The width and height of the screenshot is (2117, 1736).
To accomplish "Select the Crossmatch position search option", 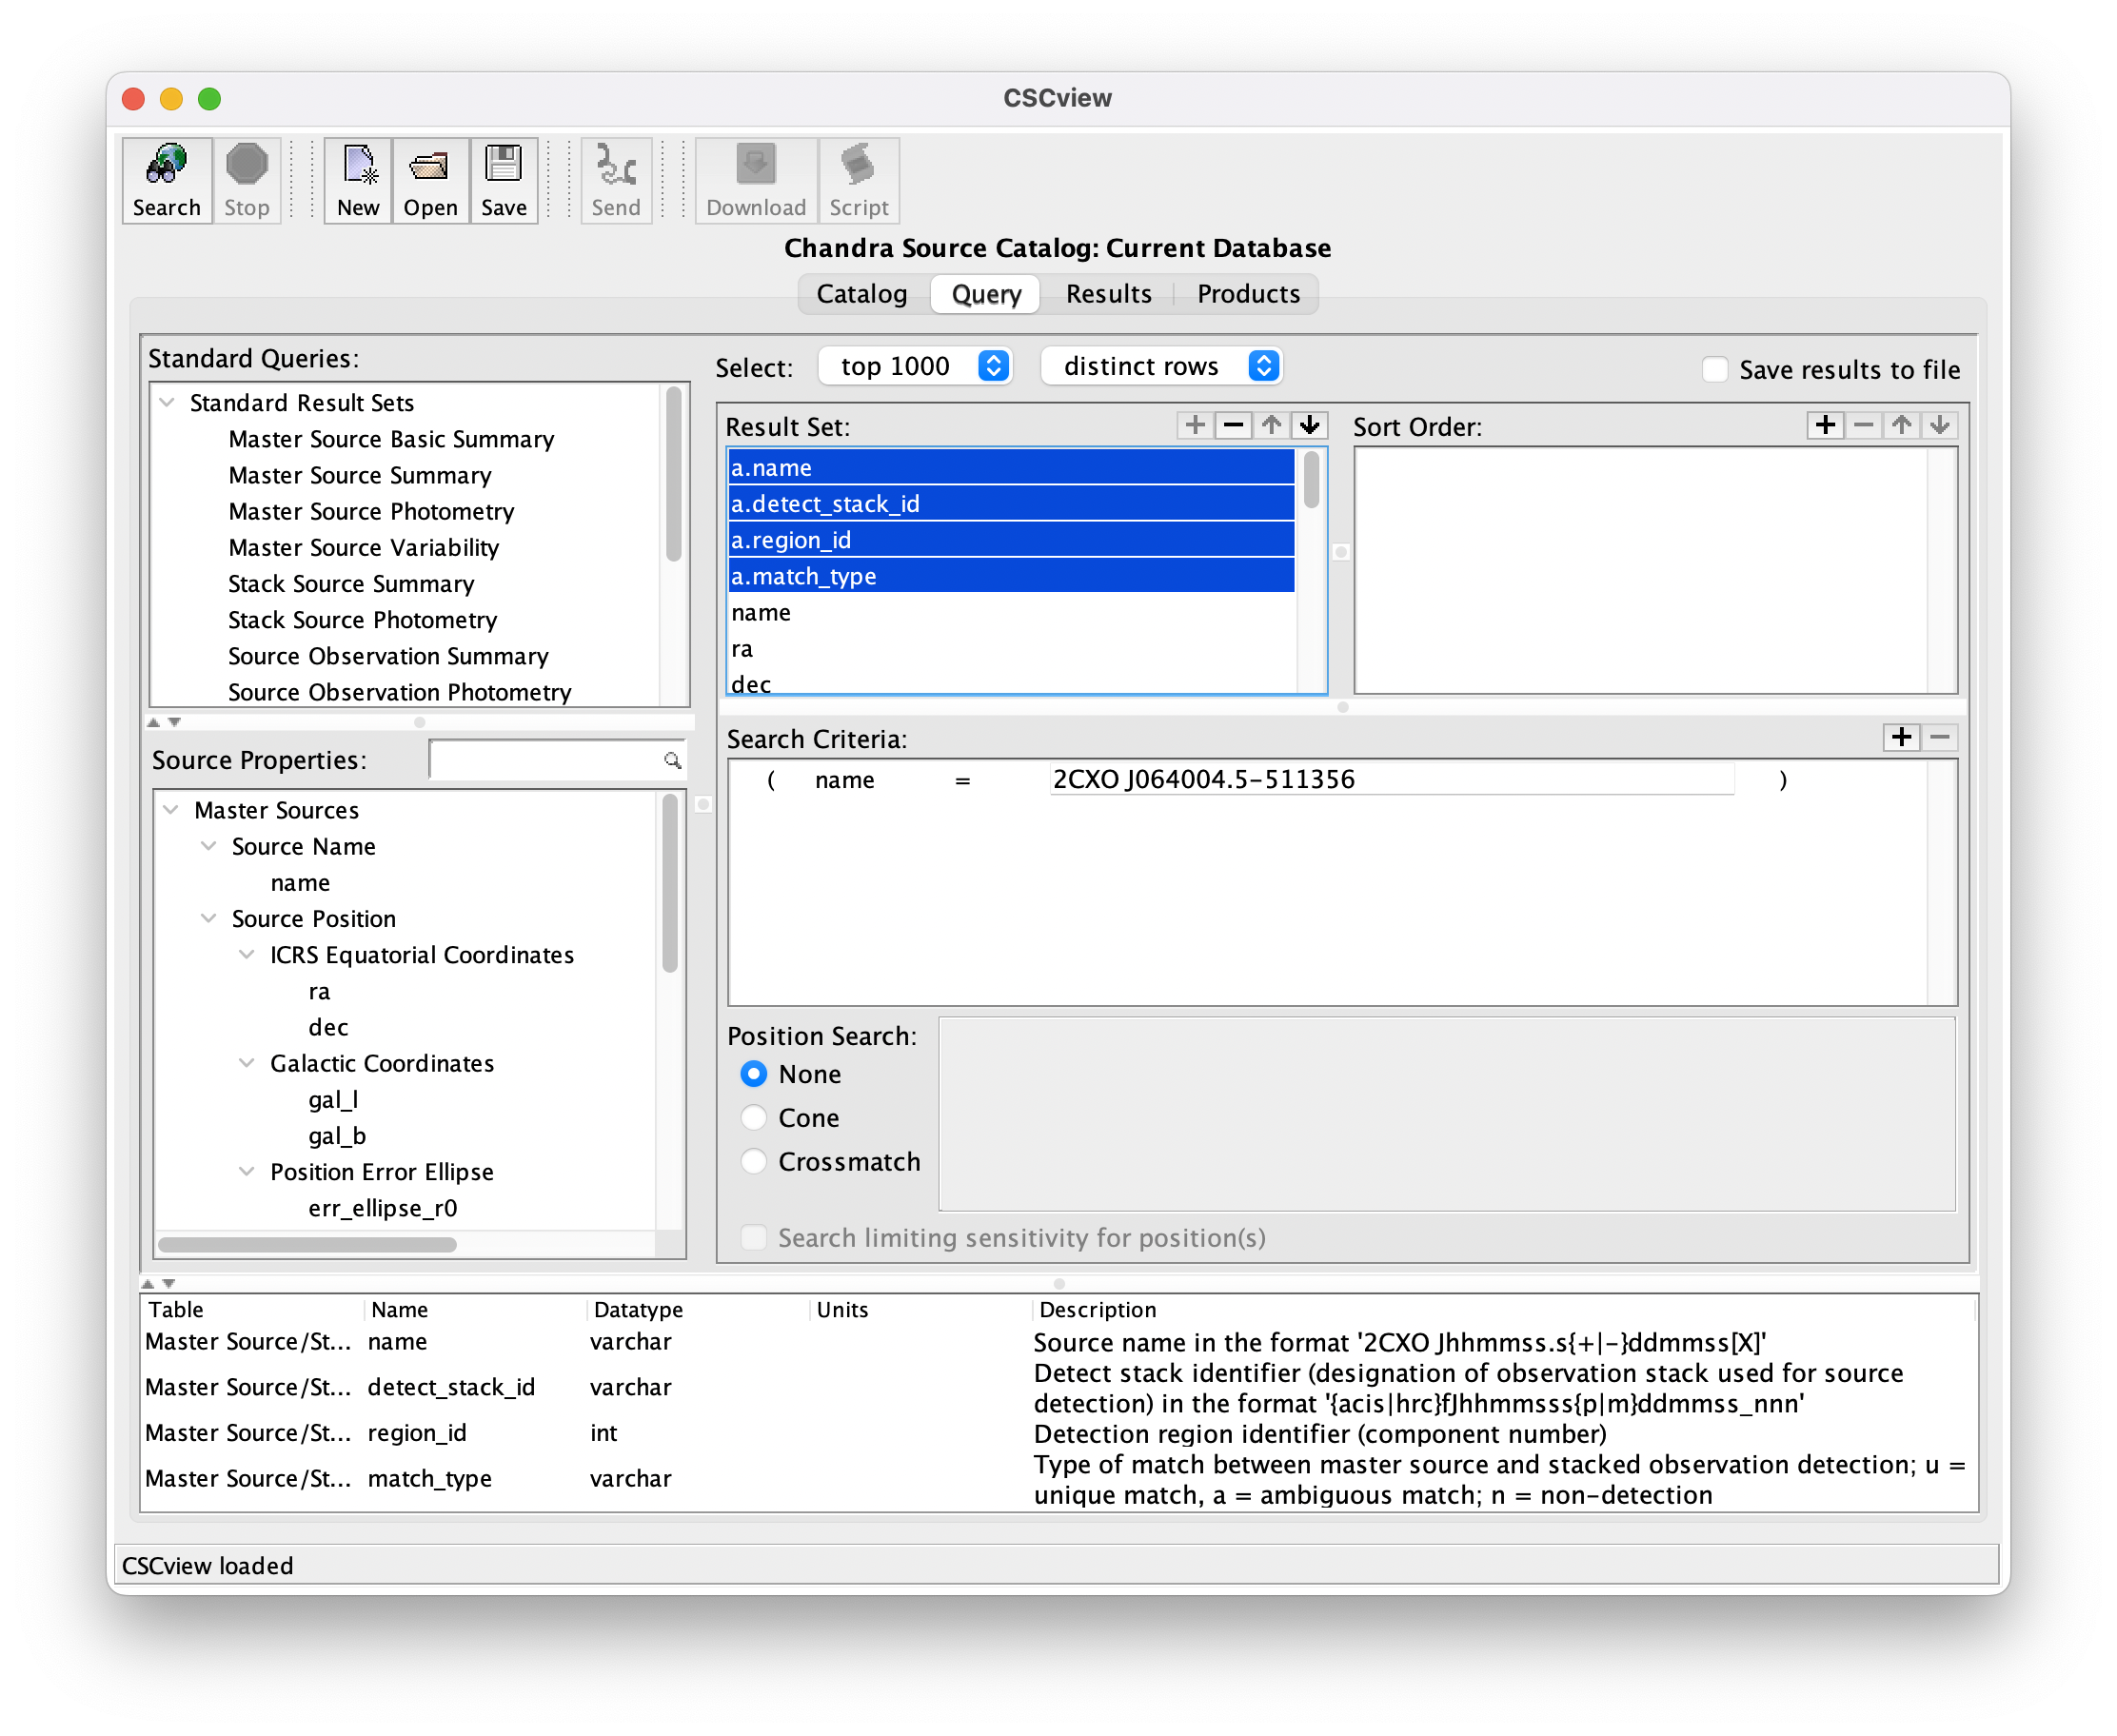I will pos(753,1161).
